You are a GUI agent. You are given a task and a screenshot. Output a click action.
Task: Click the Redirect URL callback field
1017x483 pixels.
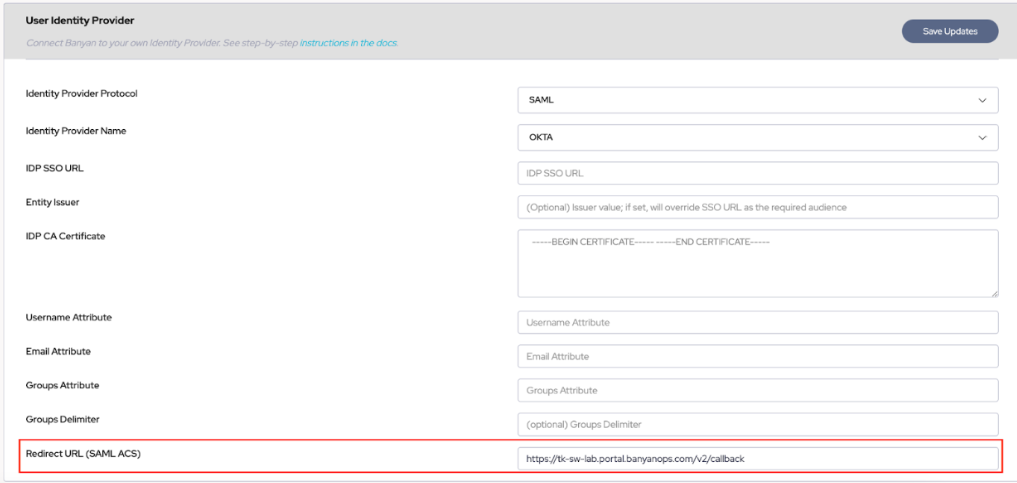pyautogui.click(x=757, y=459)
